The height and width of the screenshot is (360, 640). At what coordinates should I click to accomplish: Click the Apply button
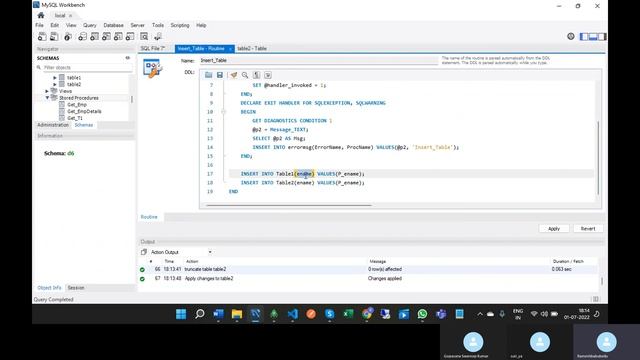554,229
